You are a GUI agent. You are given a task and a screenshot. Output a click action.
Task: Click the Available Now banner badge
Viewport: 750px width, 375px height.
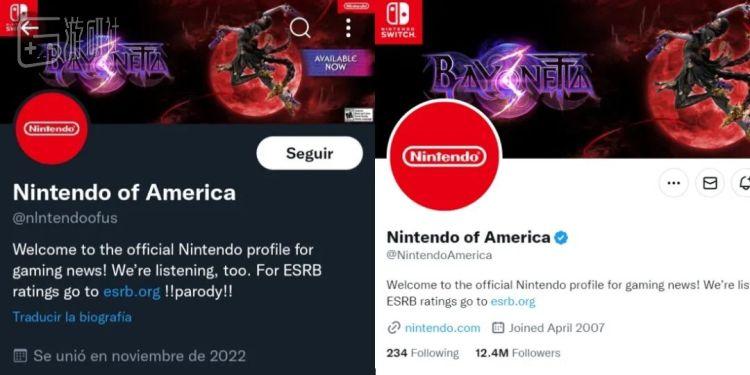(x=336, y=63)
